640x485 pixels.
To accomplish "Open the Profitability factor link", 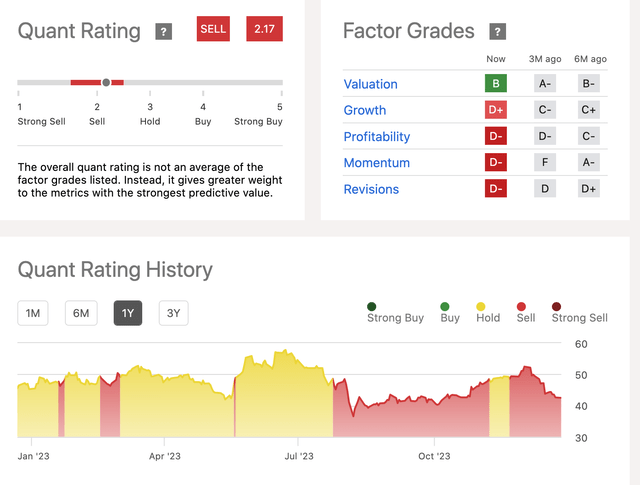I will pos(376,136).
